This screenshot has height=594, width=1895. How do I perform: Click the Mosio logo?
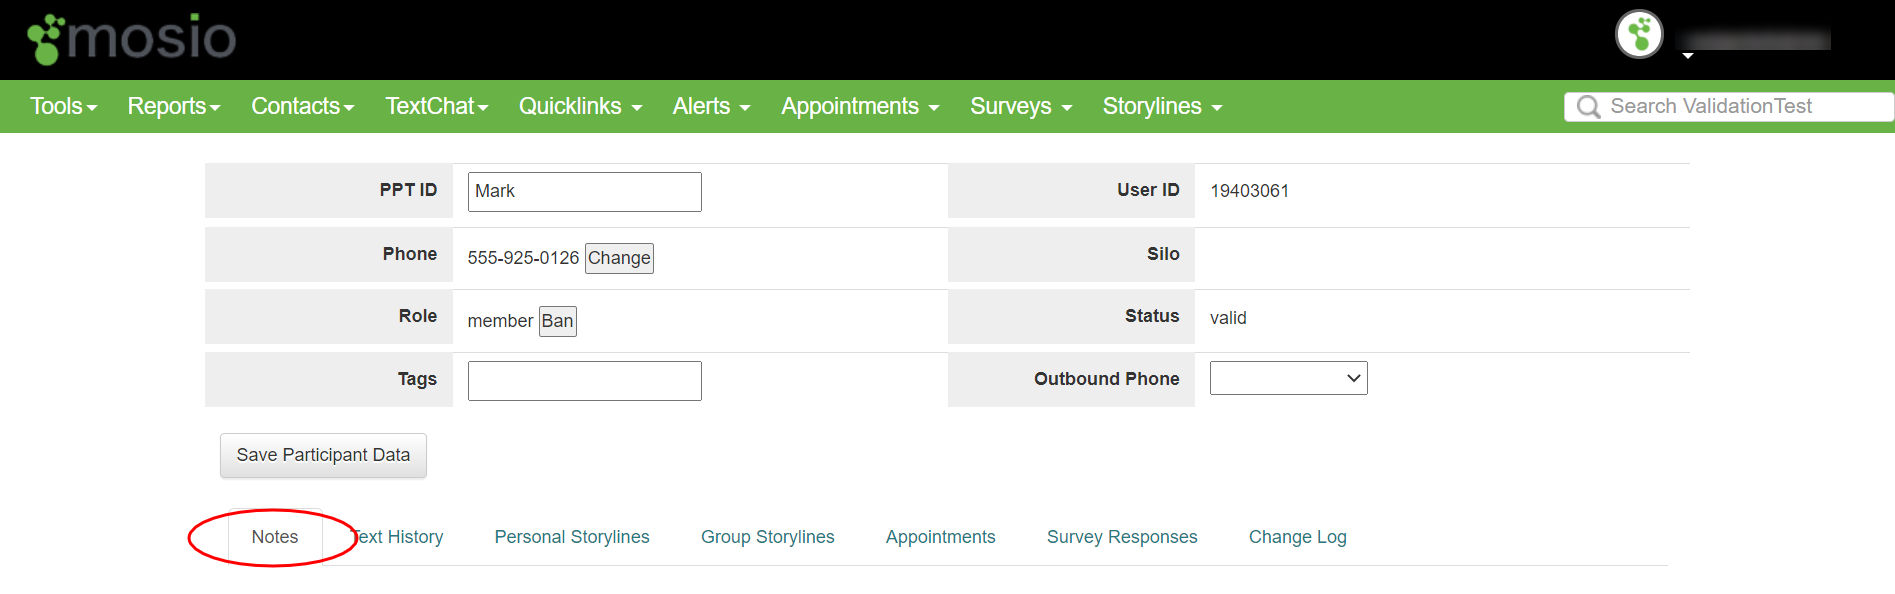[132, 39]
